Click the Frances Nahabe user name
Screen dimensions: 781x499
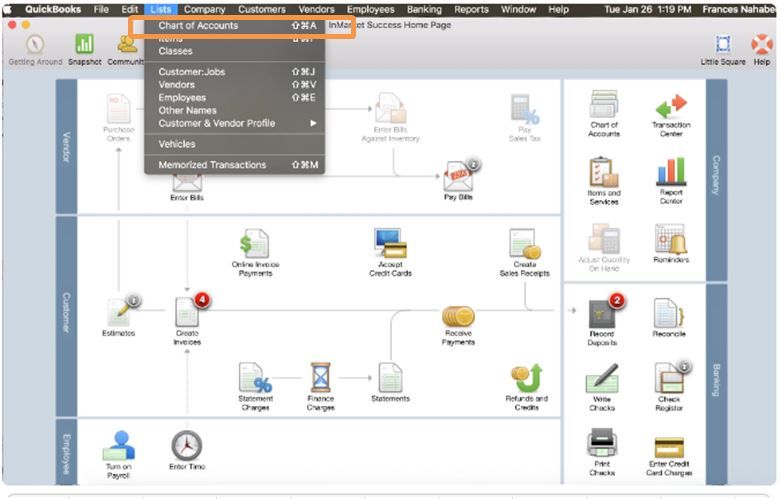tap(739, 9)
